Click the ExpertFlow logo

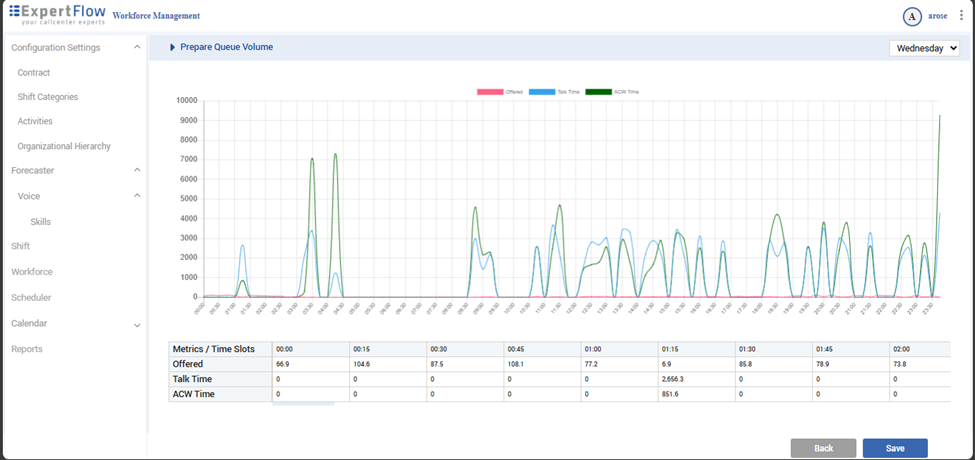(57, 14)
